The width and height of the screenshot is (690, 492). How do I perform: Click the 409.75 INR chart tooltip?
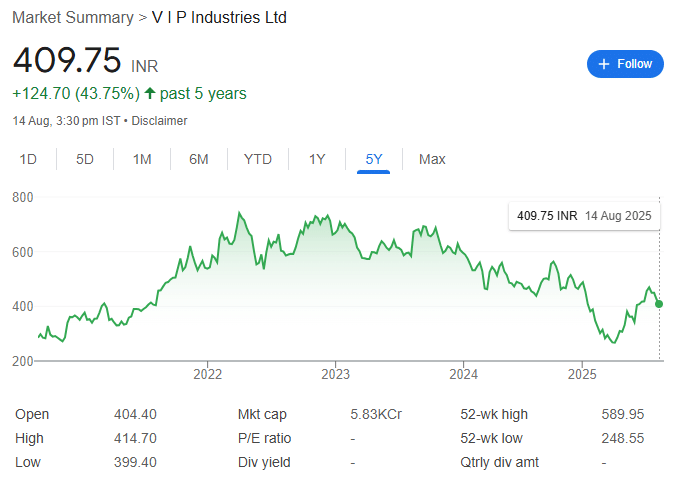point(584,216)
